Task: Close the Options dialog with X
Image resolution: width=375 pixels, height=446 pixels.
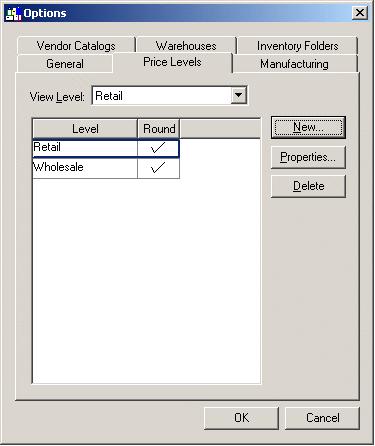Action: (x=360, y=13)
